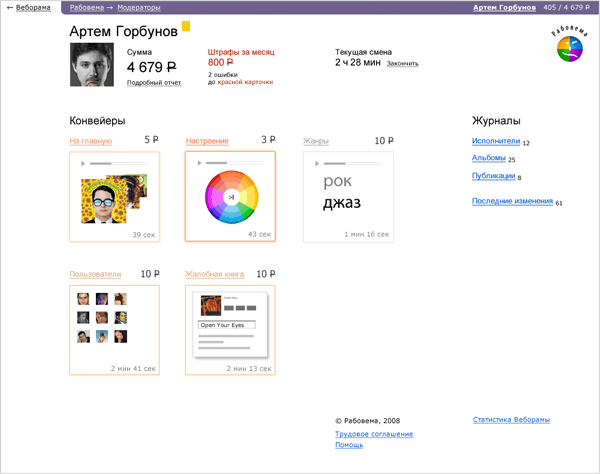Open Подробный отчет link
This screenshot has width=600, height=474.
pyautogui.click(x=154, y=83)
